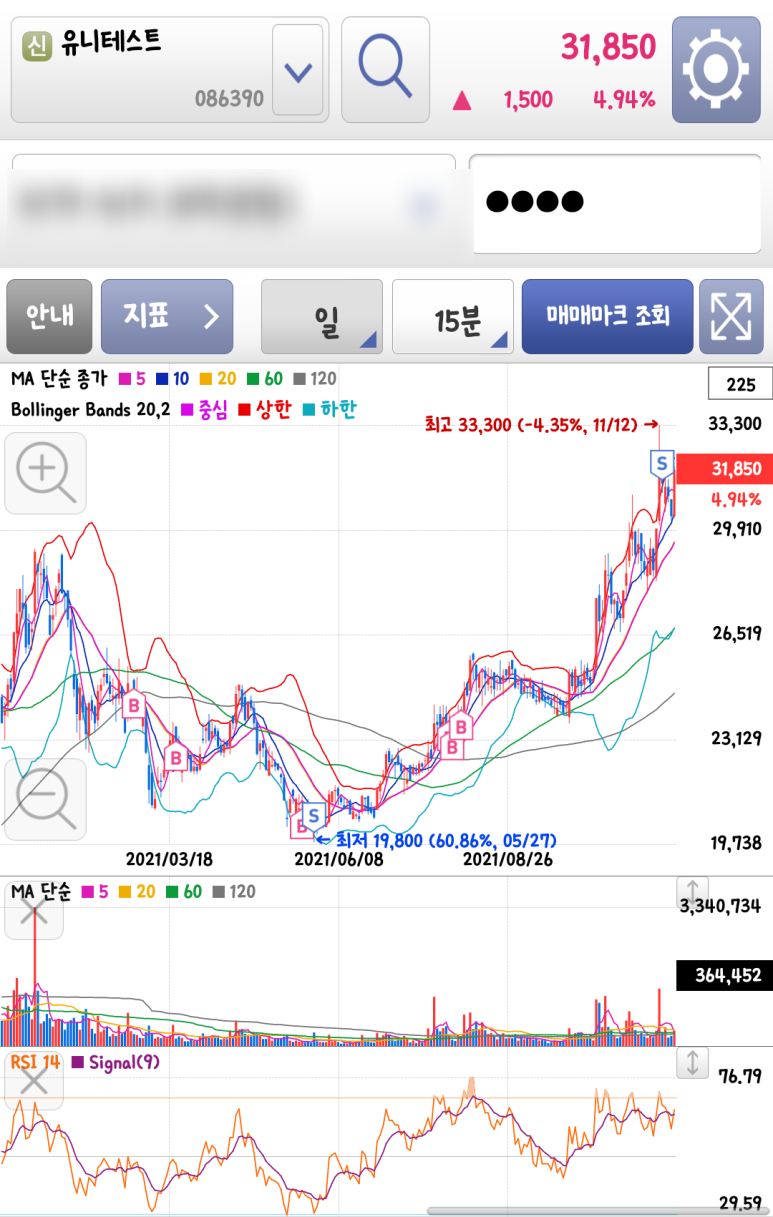Screen dimensions: 773x1217
Task: Tap the current price 31,850 header
Action: (x=608, y=47)
